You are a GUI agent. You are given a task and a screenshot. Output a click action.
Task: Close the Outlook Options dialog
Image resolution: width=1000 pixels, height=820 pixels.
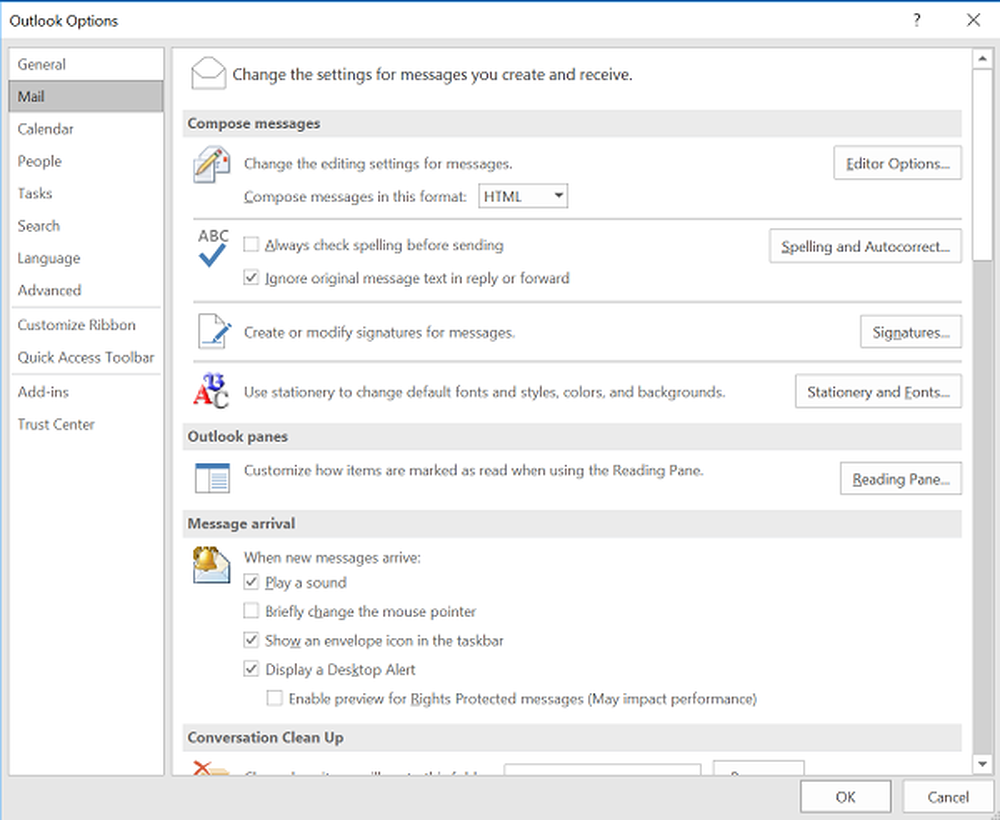[973, 20]
